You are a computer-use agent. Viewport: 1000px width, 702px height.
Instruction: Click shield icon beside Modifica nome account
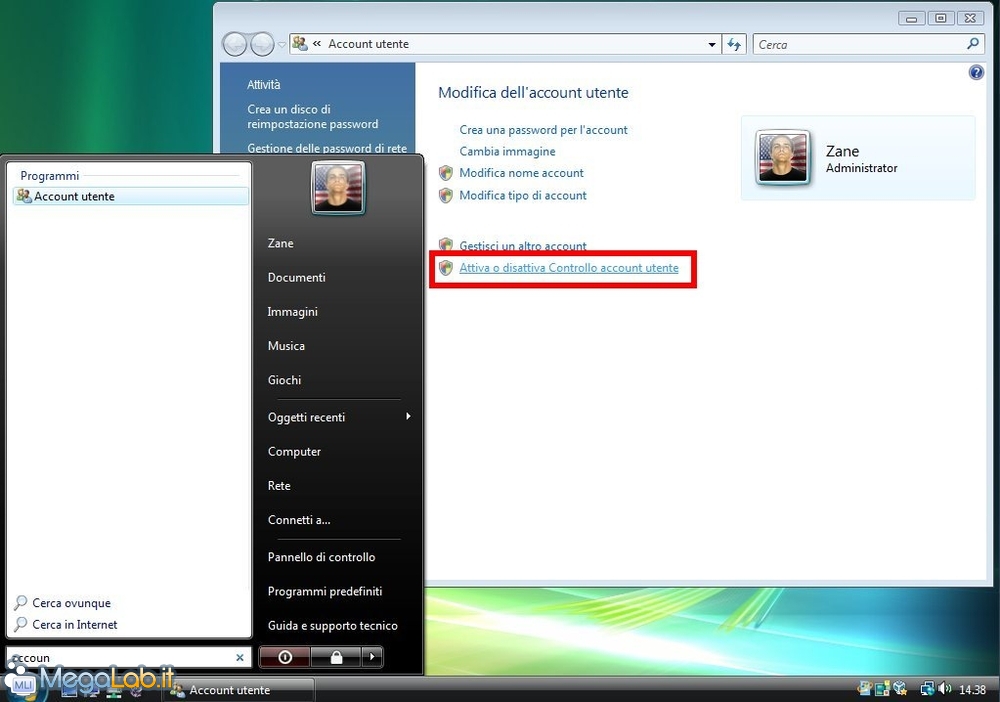(x=446, y=173)
